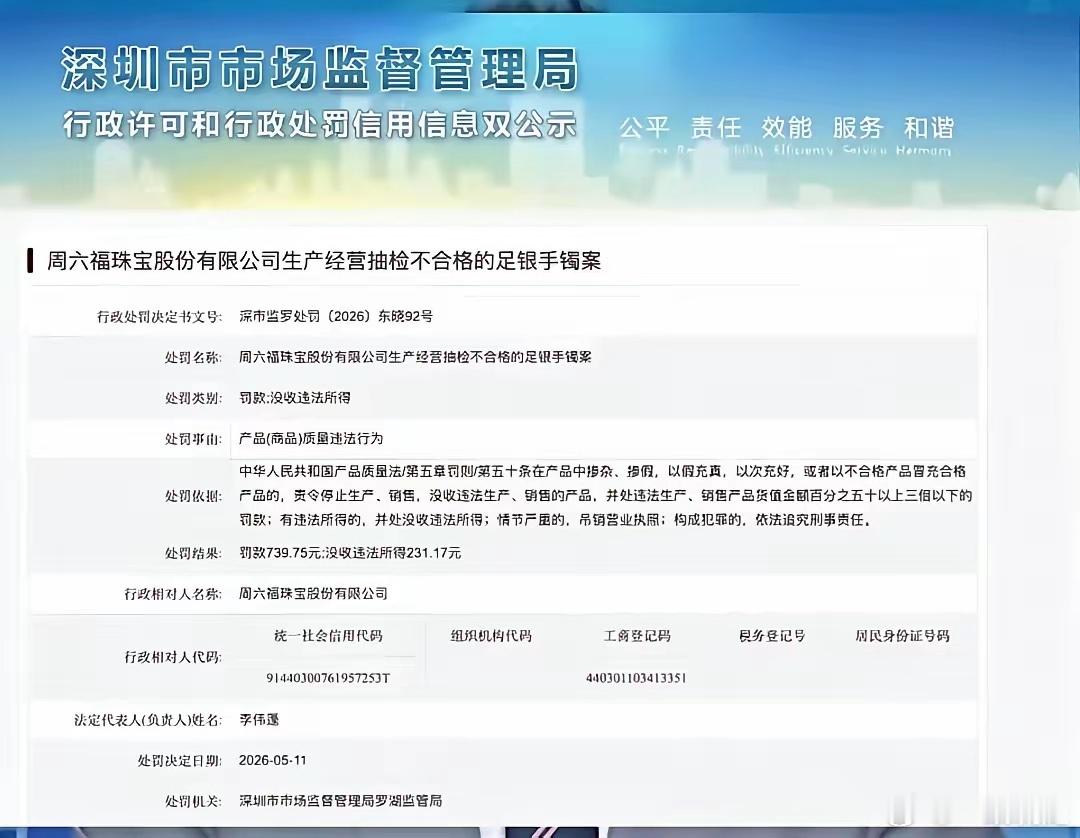This screenshot has height=838, width=1080.
Task: Click the credit code 91440300761957253T
Action: tap(328, 678)
